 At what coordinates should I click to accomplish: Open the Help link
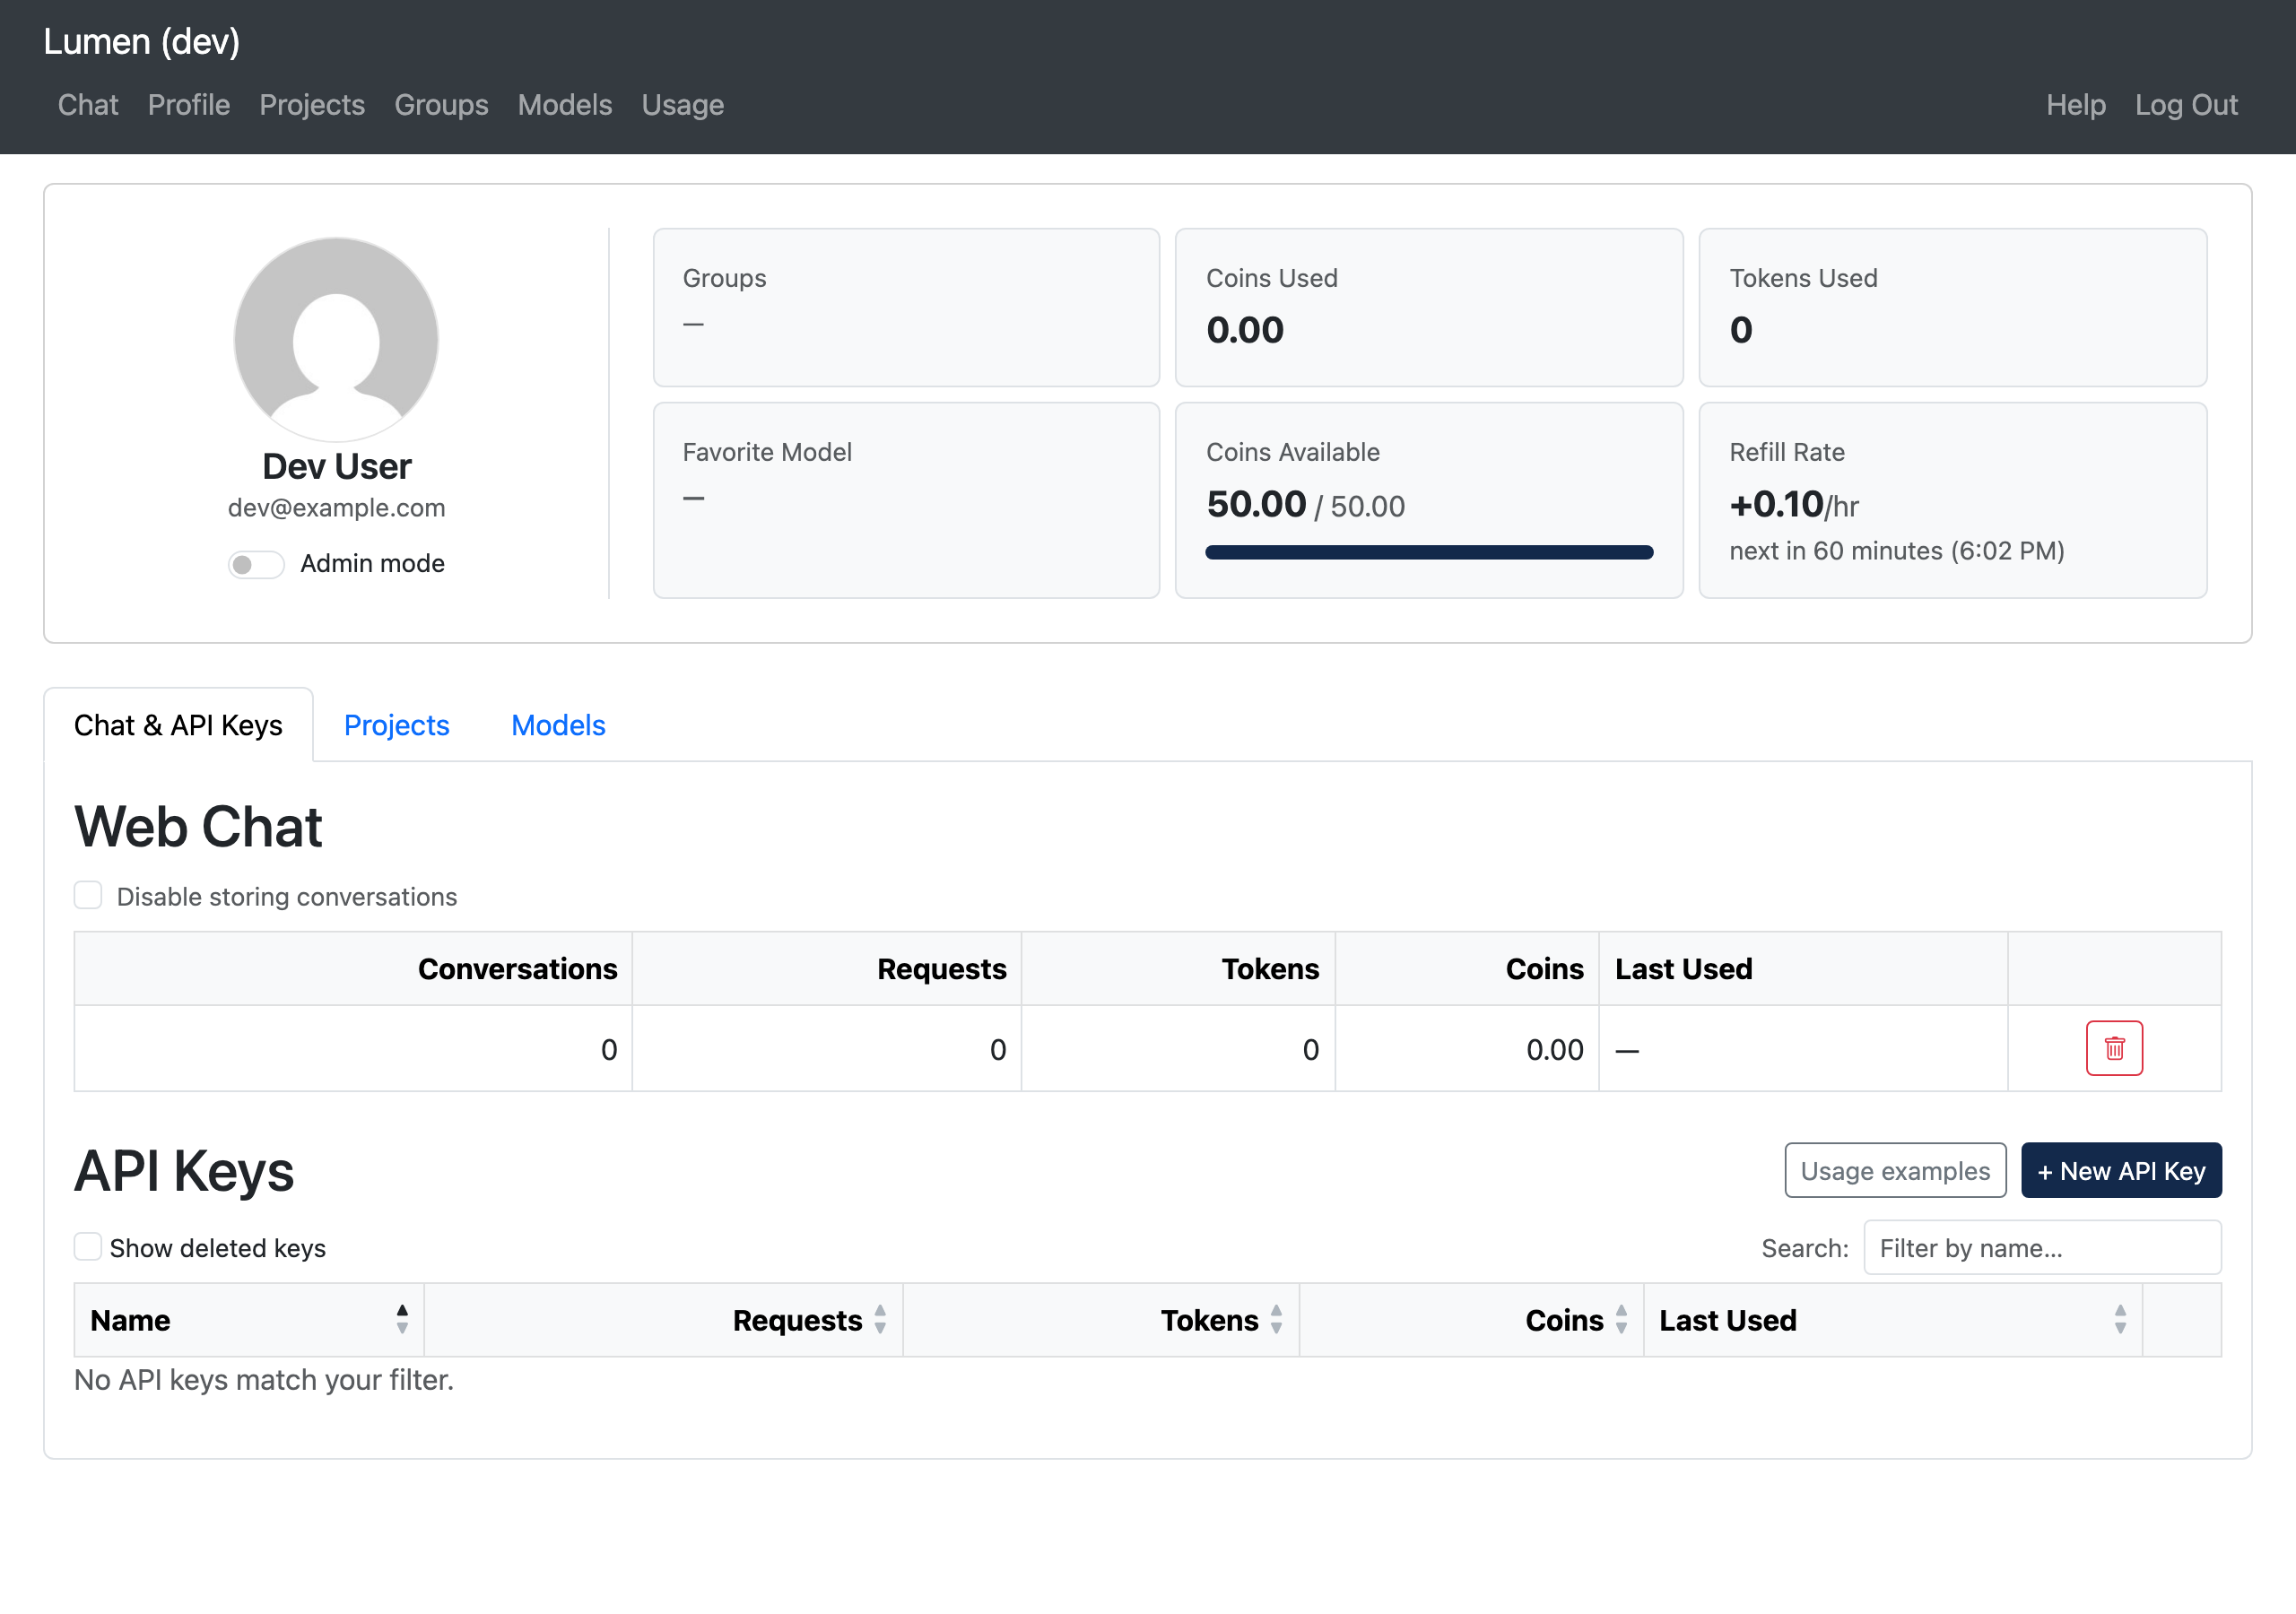pos(2075,105)
